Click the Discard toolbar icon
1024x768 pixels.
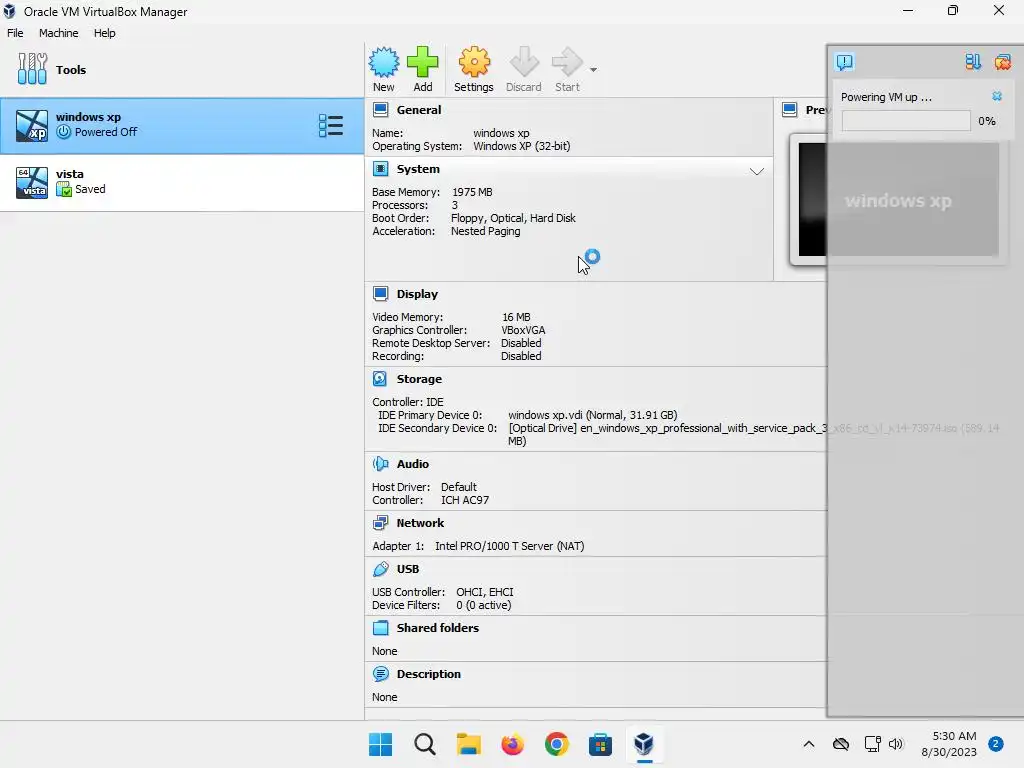click(524, 62)
